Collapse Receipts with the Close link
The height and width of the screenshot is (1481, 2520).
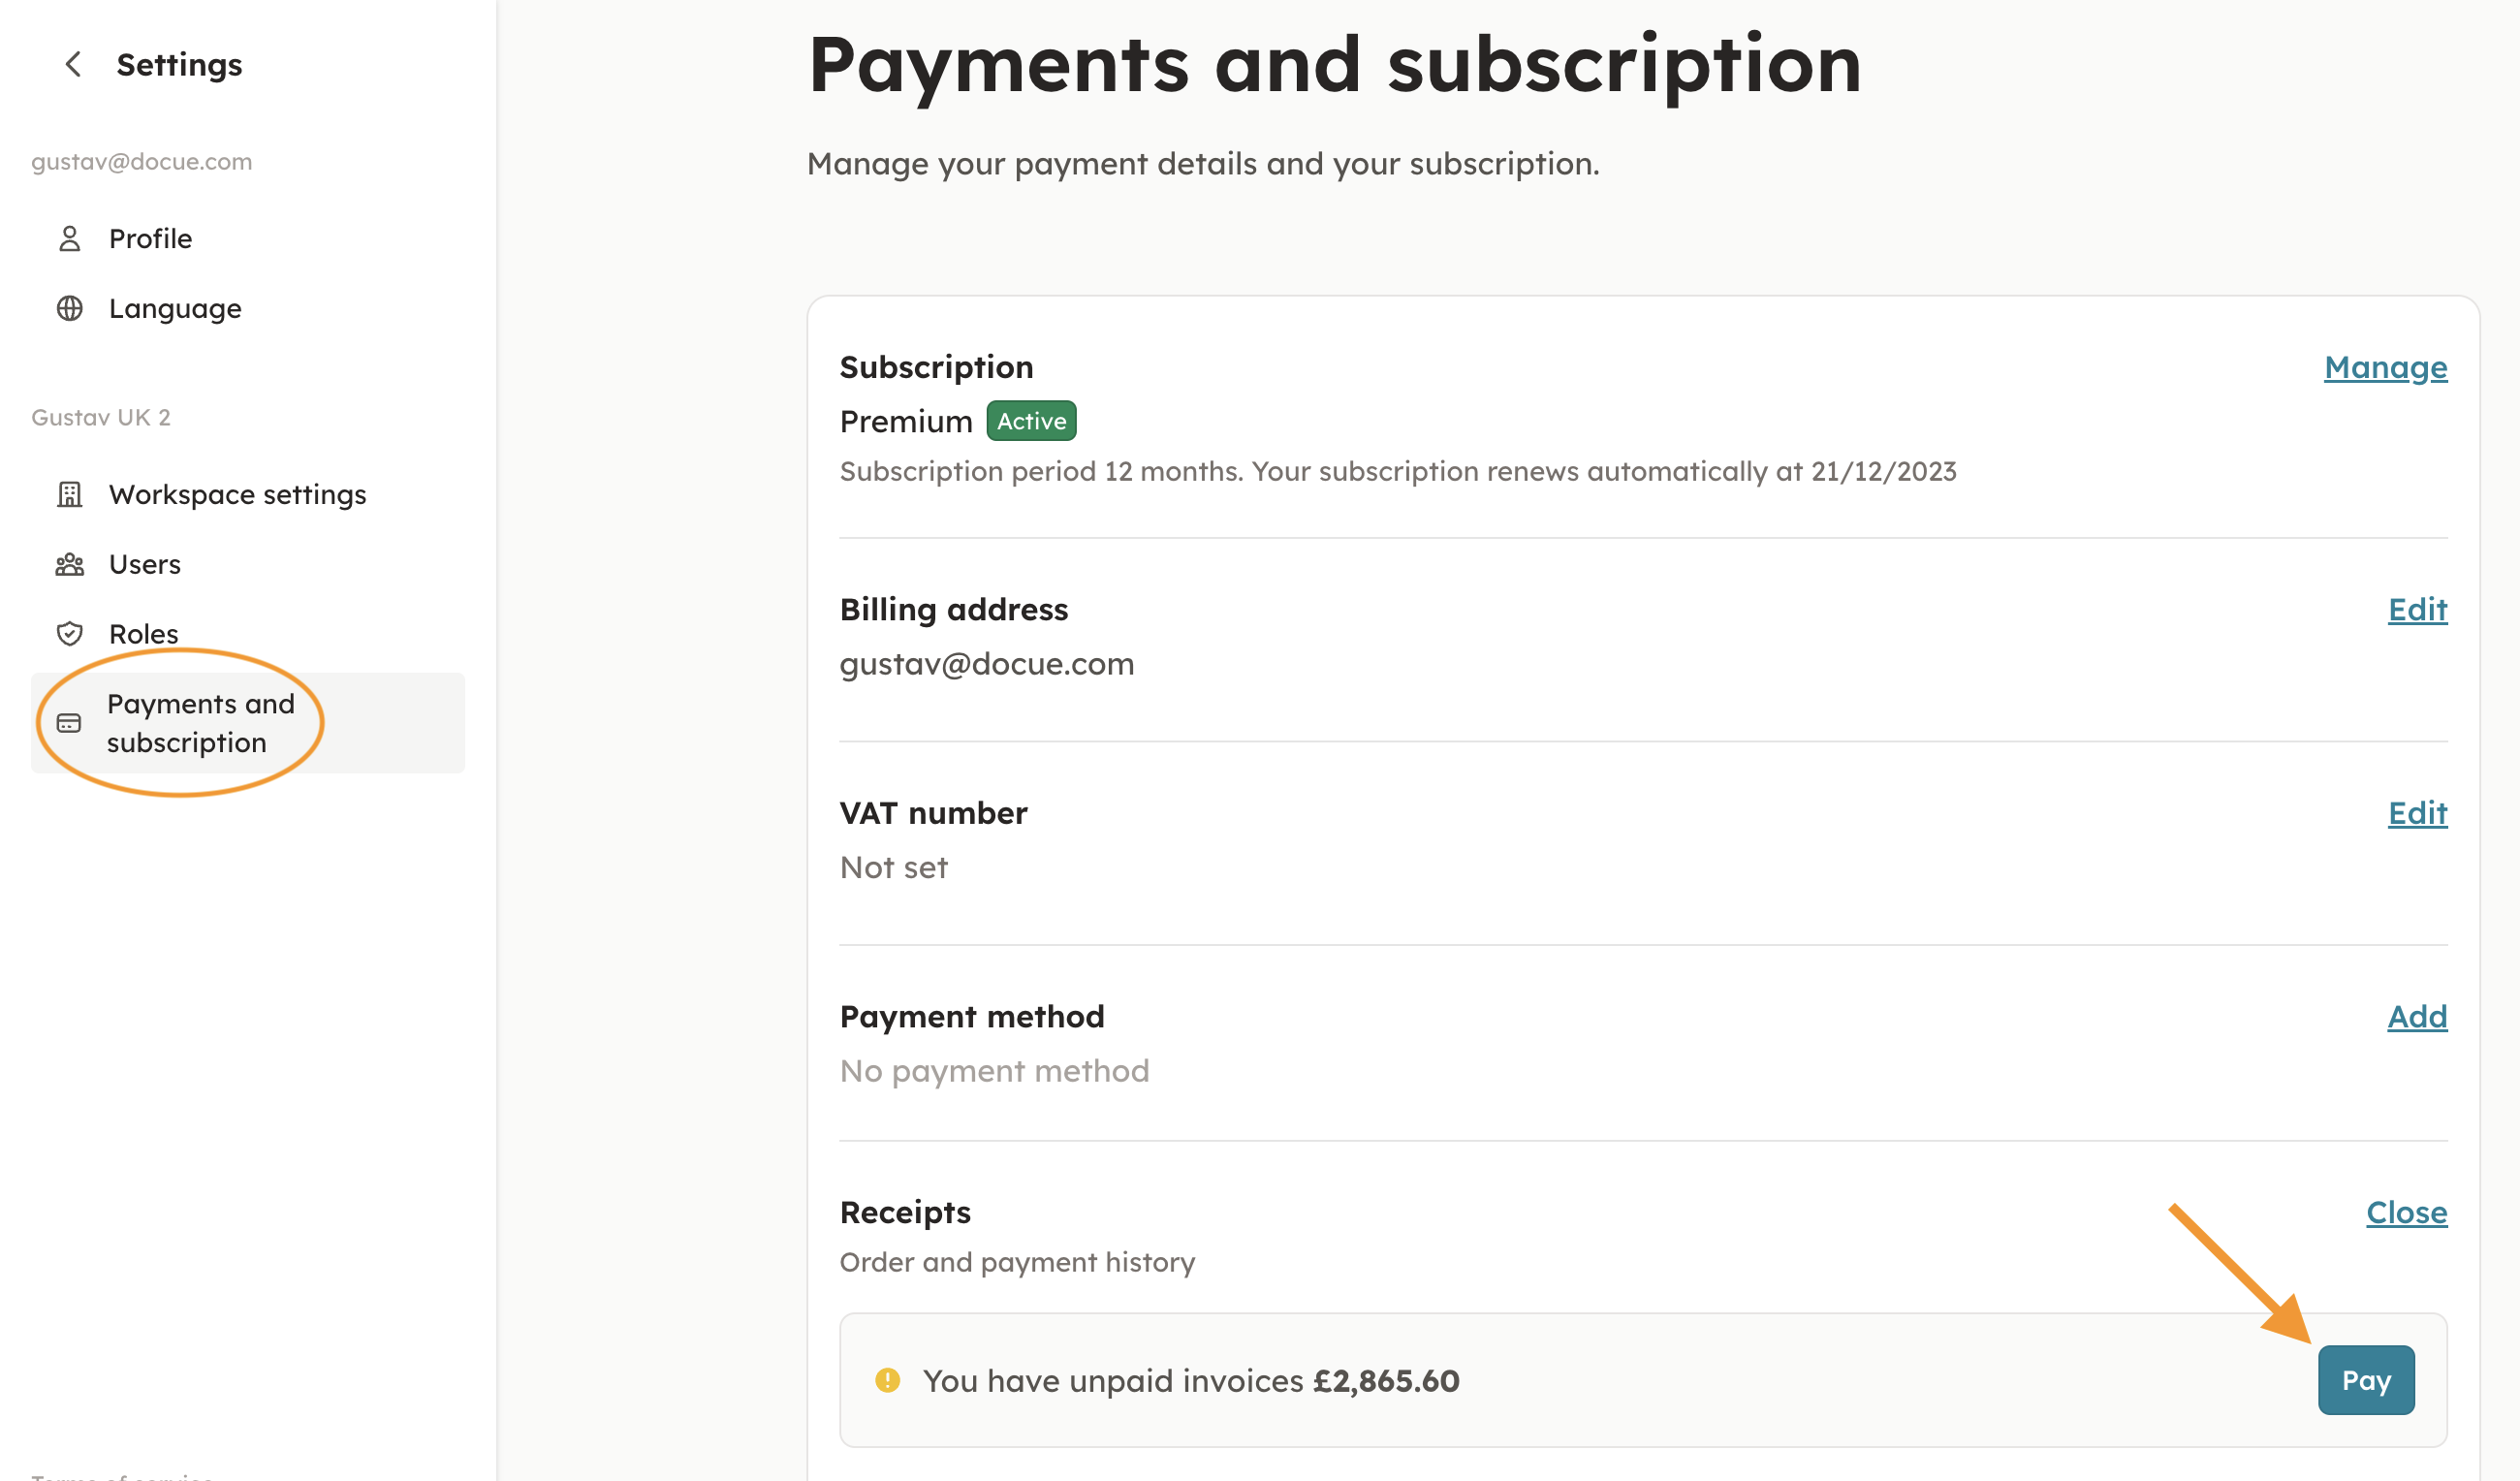coord(2406,1213)
